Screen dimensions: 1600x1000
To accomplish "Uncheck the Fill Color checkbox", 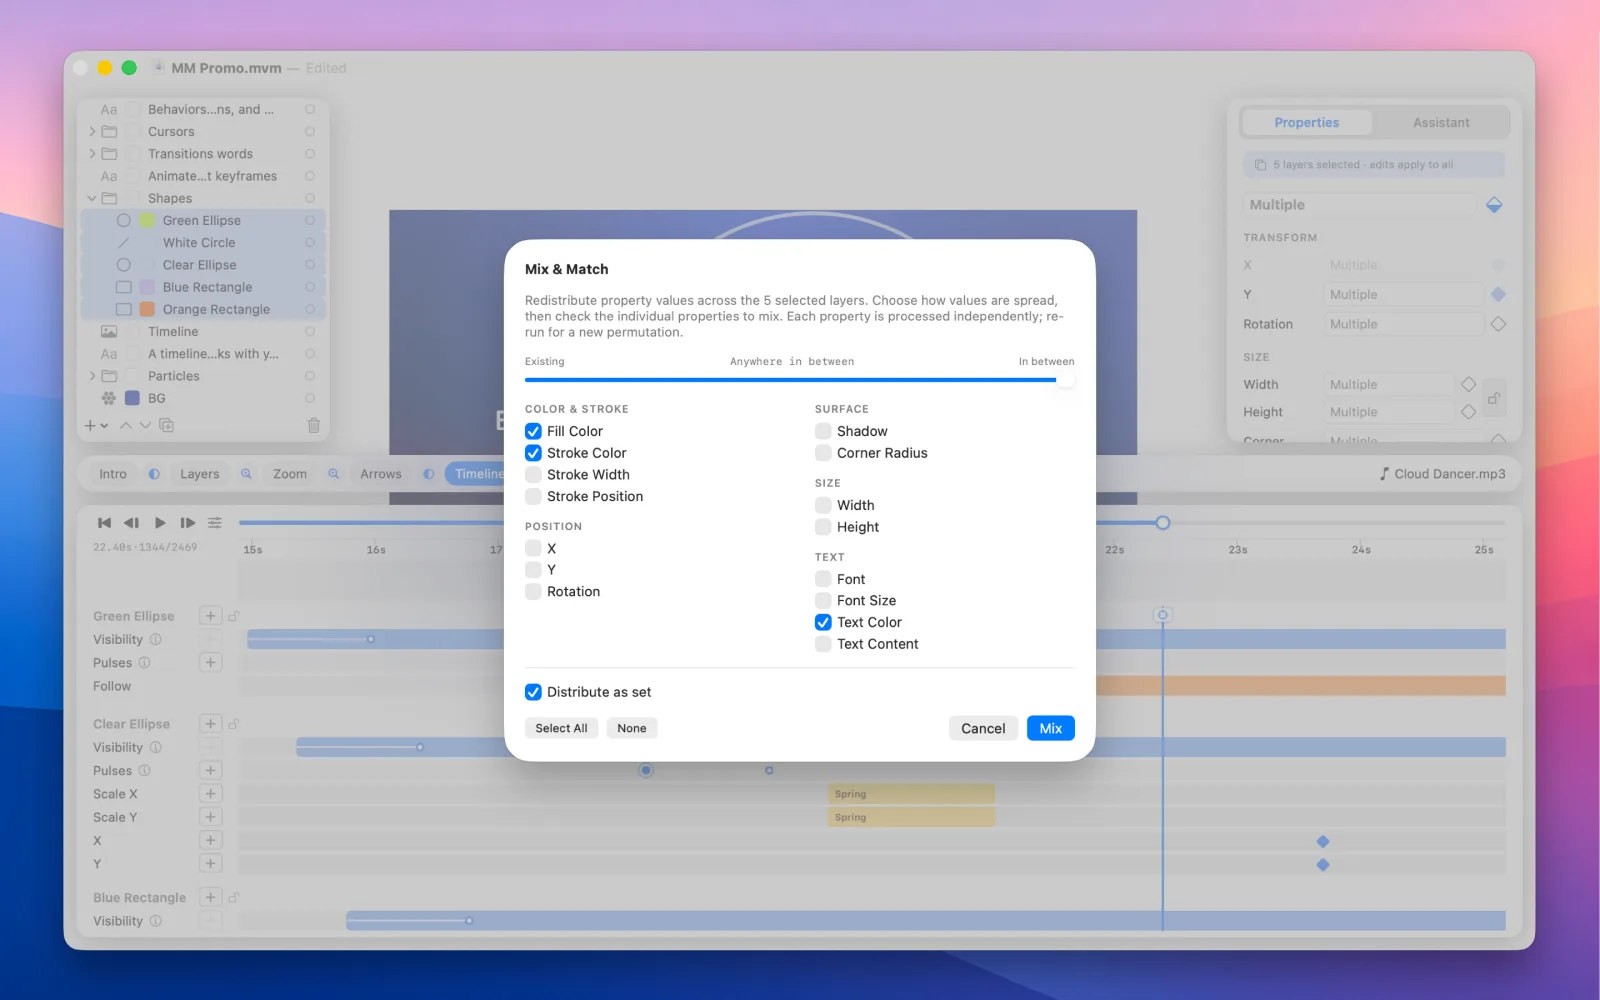I will coord(533,431).
